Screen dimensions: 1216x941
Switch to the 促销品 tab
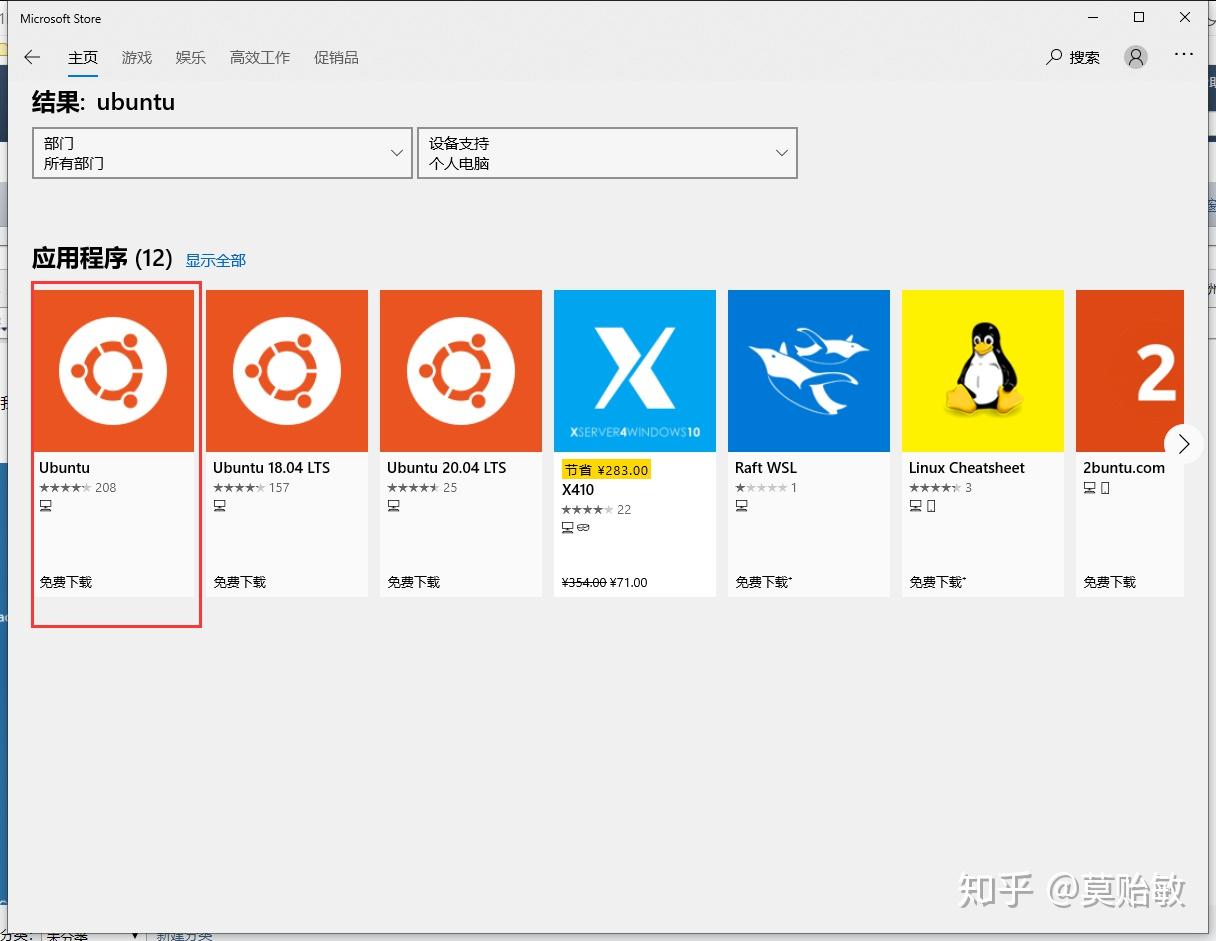[x=336, y=58]
